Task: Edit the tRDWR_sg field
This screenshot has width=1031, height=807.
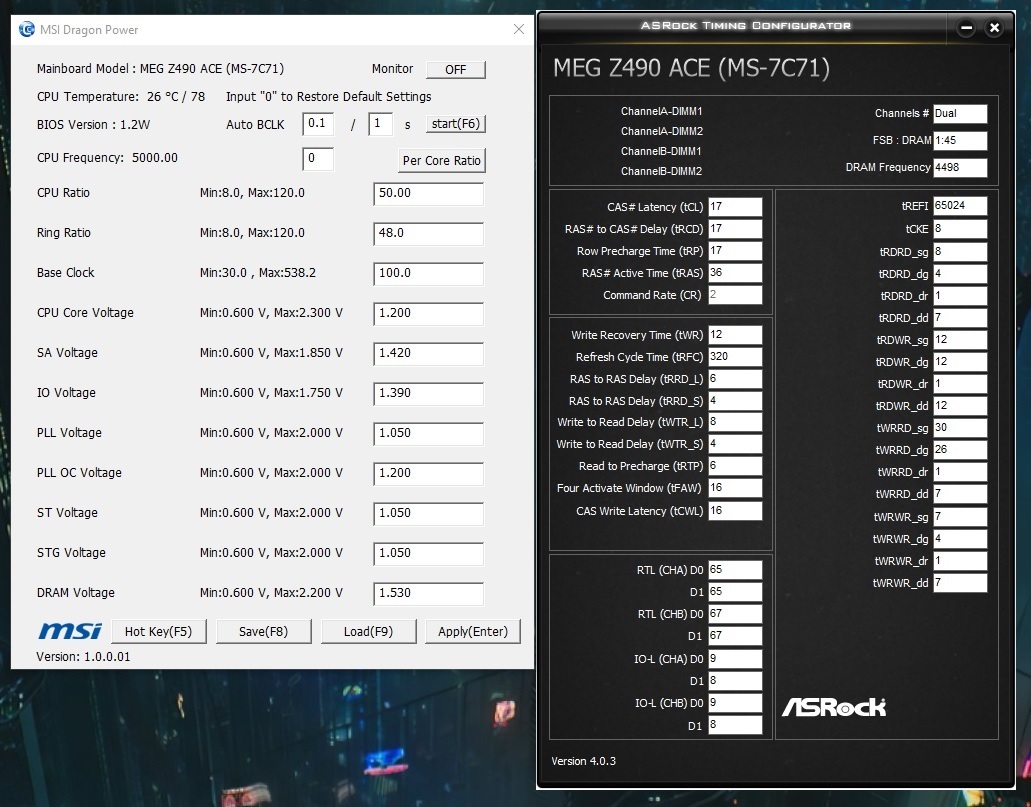Action: click(960, 340)
